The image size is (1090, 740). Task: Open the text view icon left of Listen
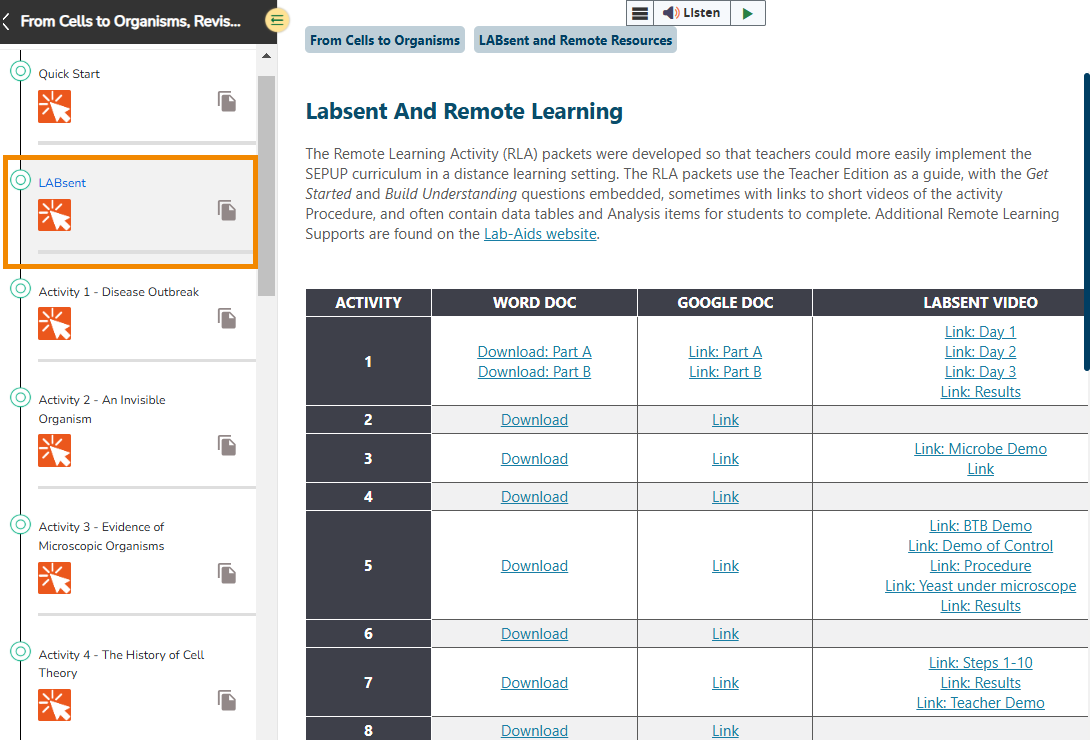640,13
